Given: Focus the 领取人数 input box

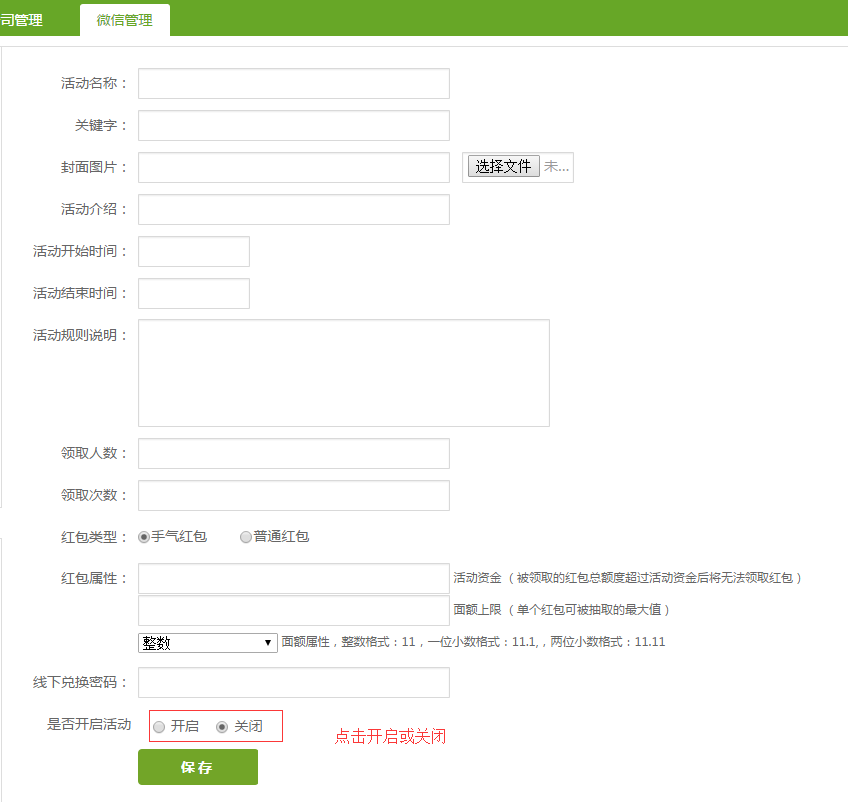Looking at the screenshot, I should point(293,454).
